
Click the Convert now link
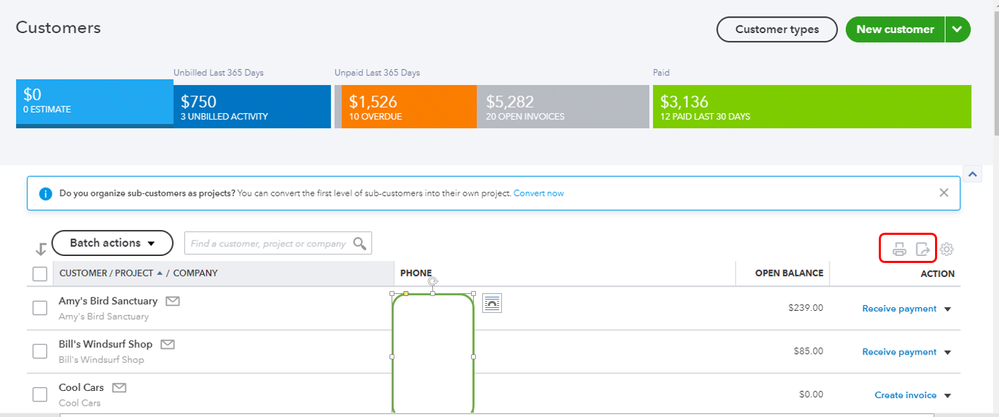[538, 193]
